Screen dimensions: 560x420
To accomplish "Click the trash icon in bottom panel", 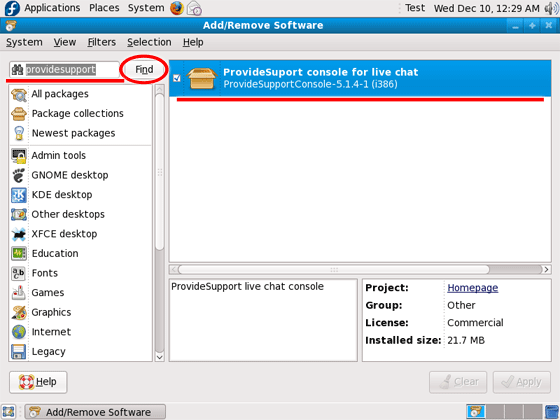I will [x=552, y=412].
